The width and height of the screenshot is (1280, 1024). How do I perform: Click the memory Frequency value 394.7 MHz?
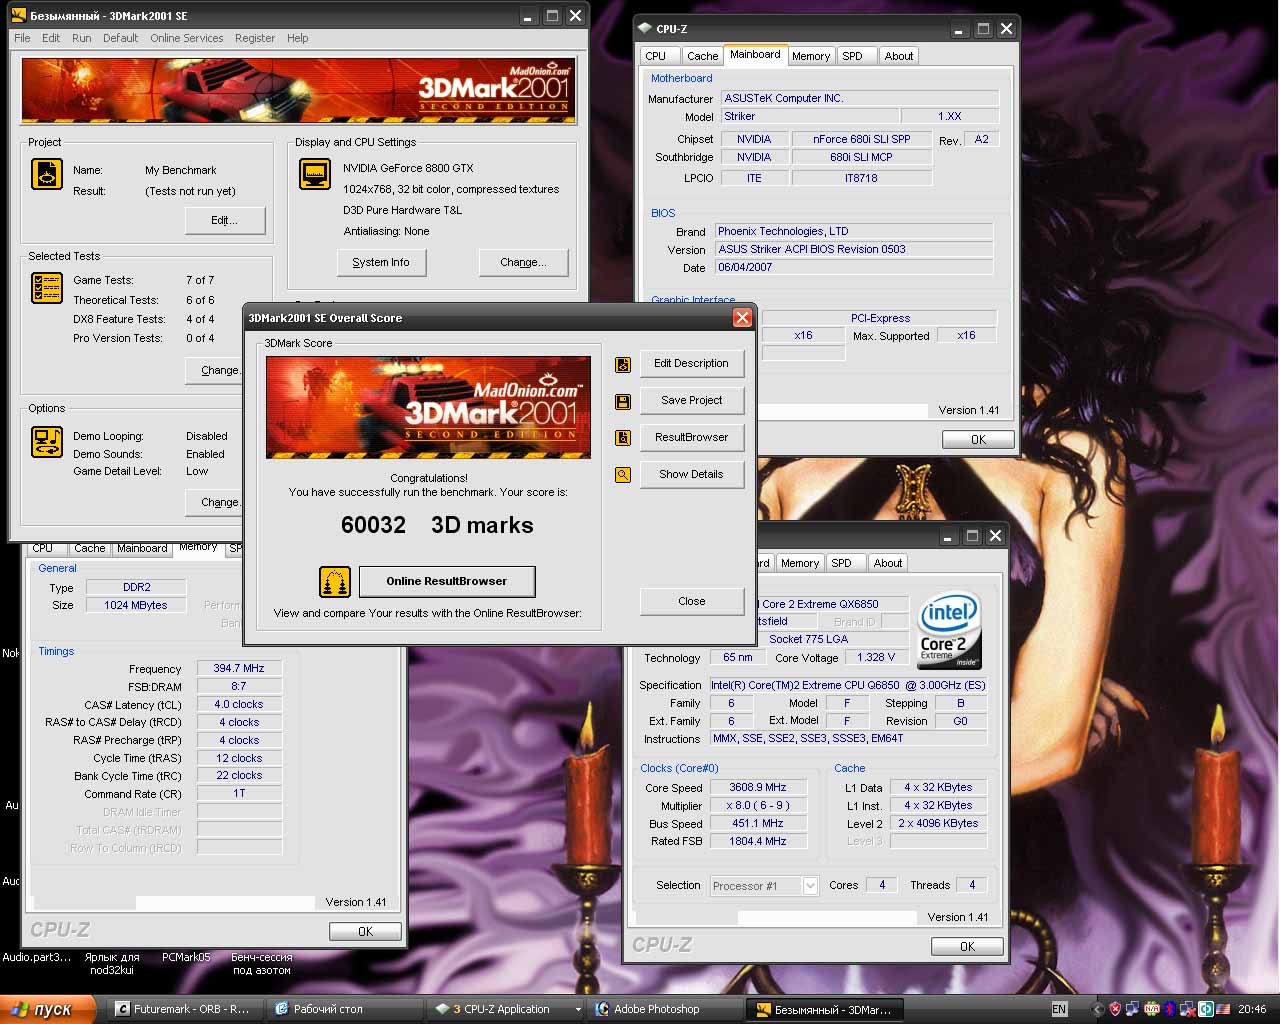(239, 669)
